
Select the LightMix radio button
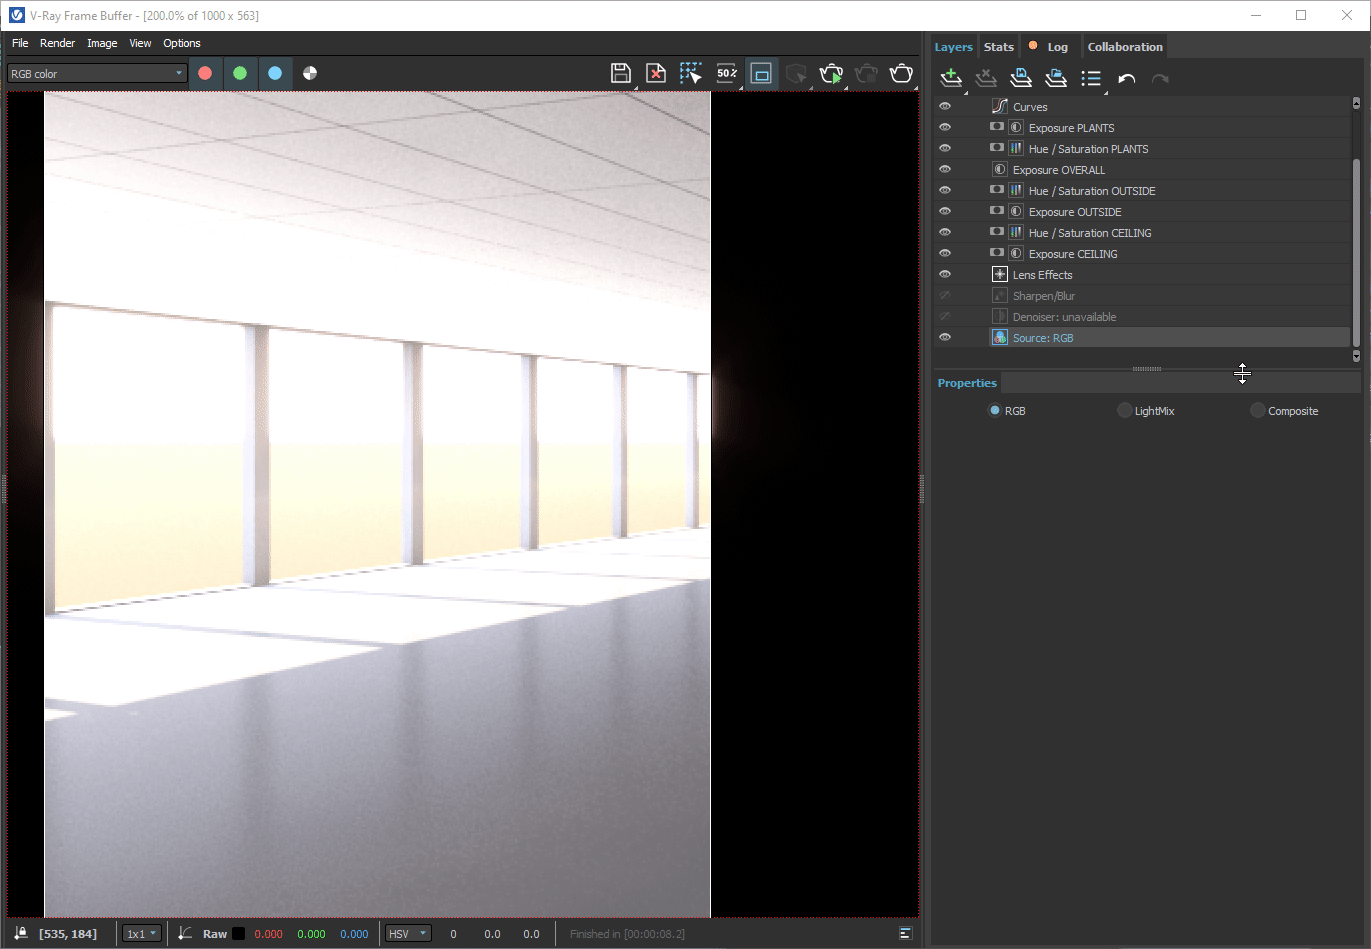(x=1124, y=410)
